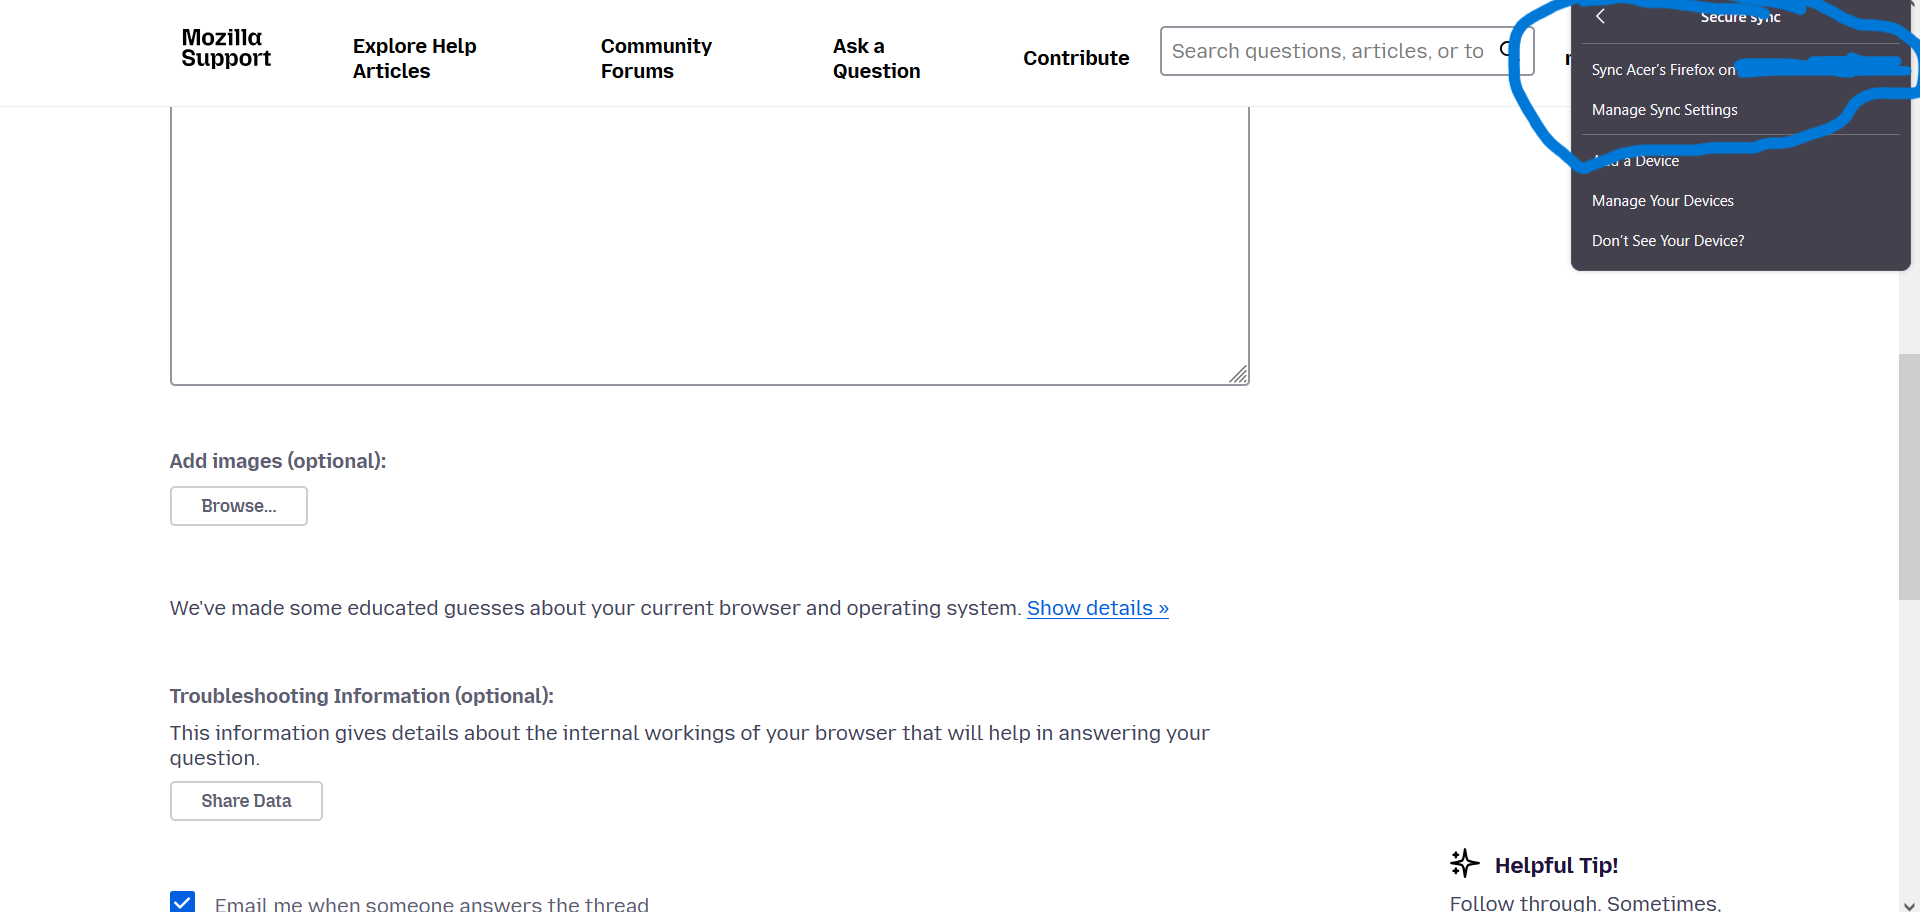
Task: Select Manage Your Devices entry
Action: click(1662, 201)
